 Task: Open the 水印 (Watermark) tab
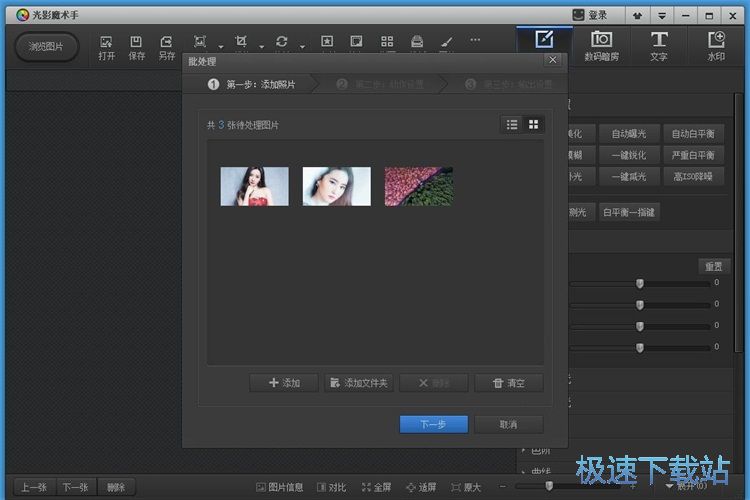[x=716, y=46]
